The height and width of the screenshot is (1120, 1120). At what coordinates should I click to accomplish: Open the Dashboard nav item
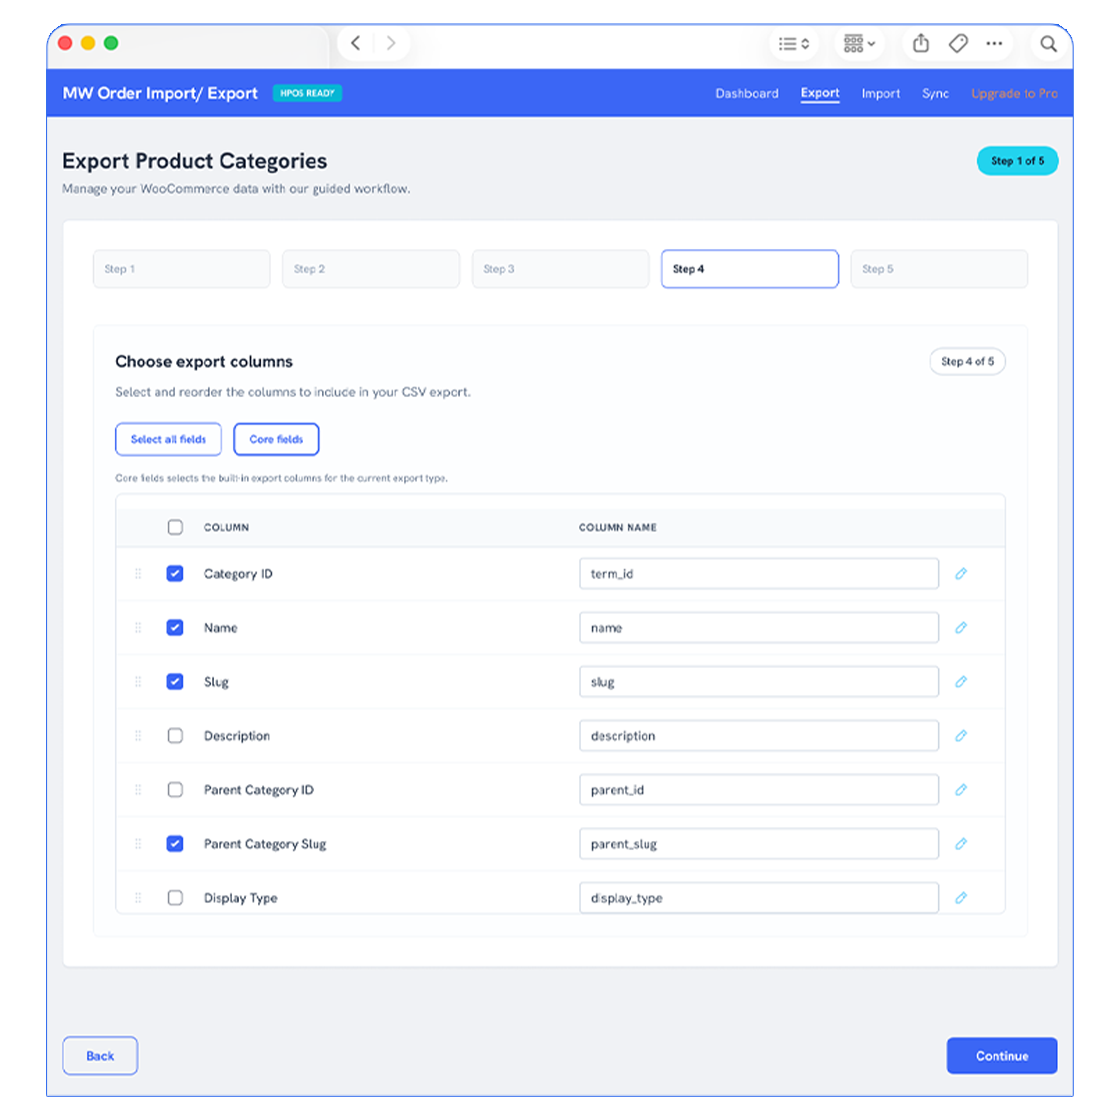pyautogui.click(x=746, y=94)
